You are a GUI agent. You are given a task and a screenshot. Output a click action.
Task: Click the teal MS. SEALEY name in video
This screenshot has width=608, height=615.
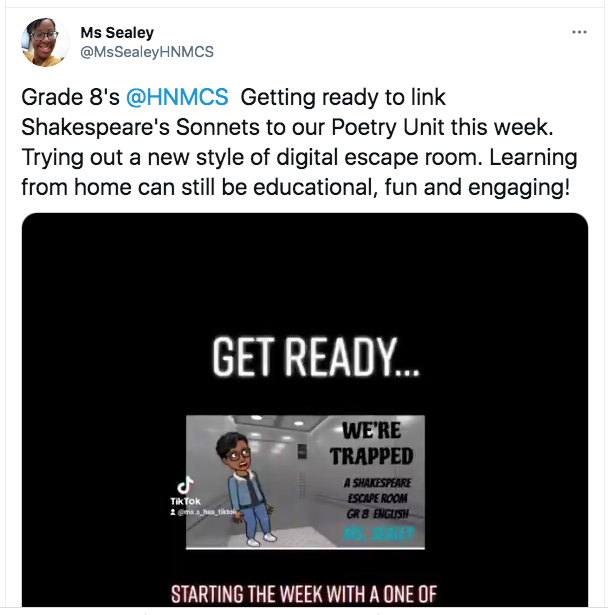pyautogui.click(x=378, y=533)
